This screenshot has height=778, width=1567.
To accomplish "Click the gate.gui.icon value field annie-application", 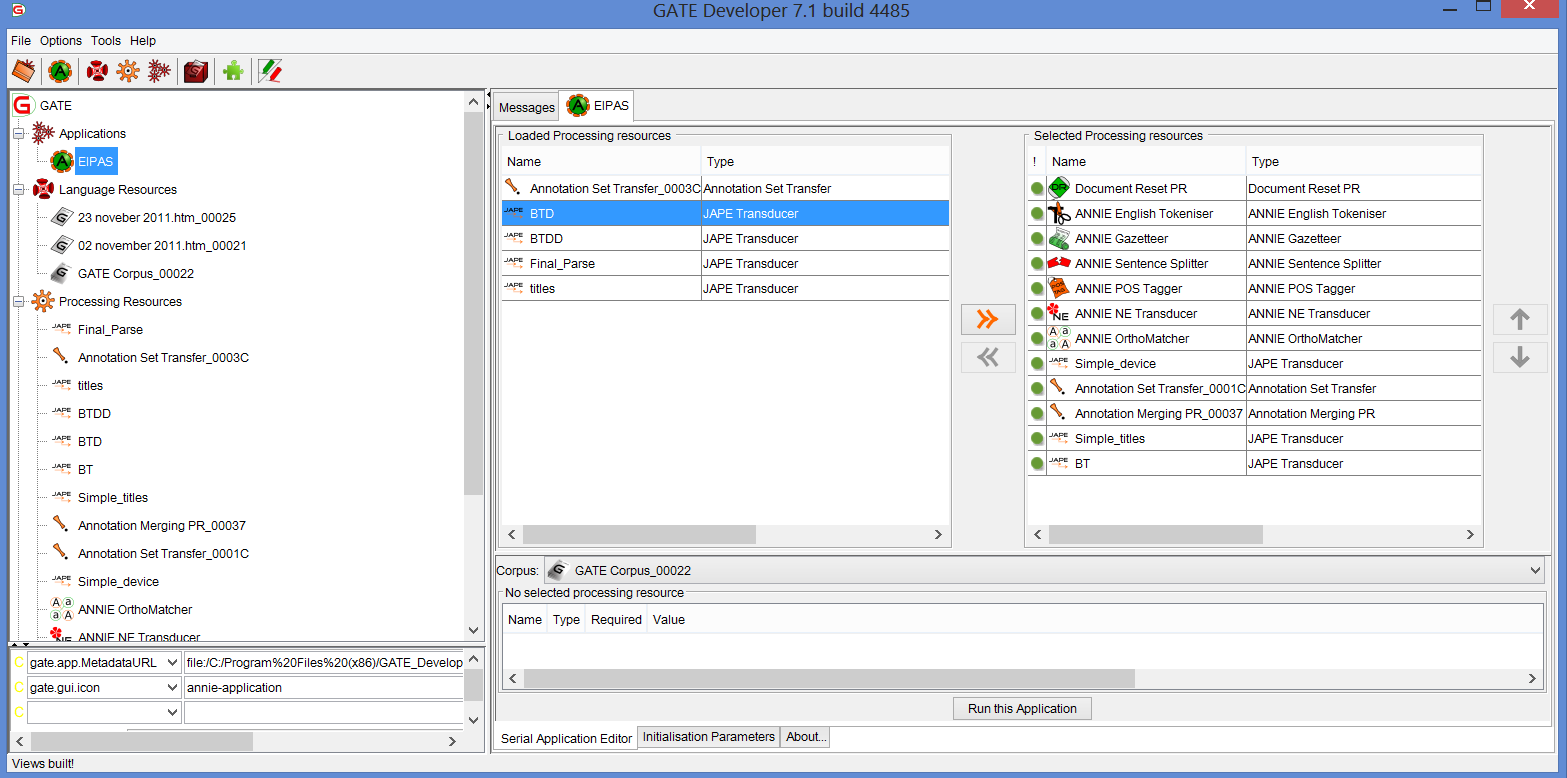I will click(323, 688).
